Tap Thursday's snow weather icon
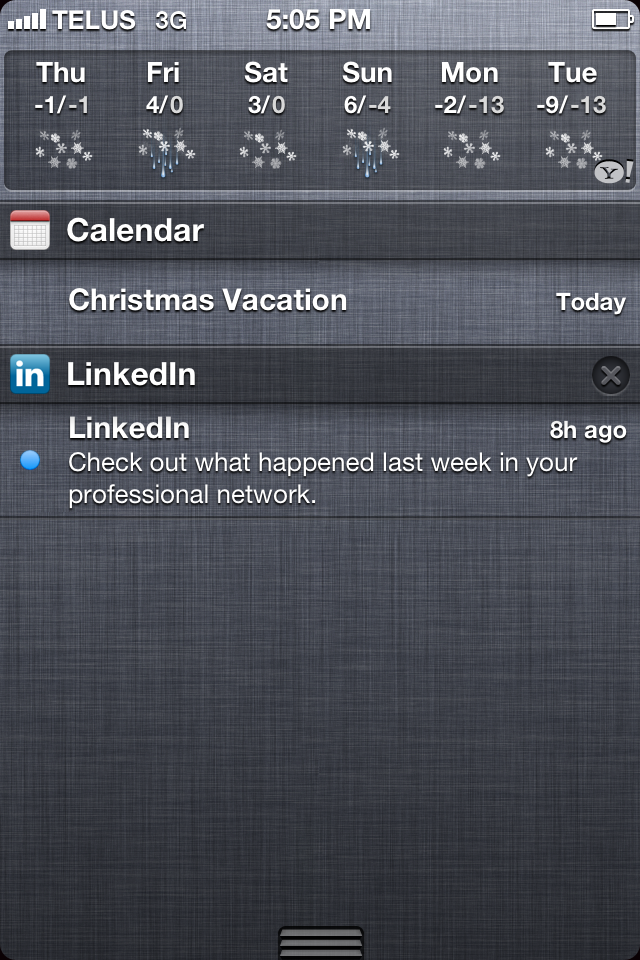Screen dimensions: 640x960 pos(63,150)
